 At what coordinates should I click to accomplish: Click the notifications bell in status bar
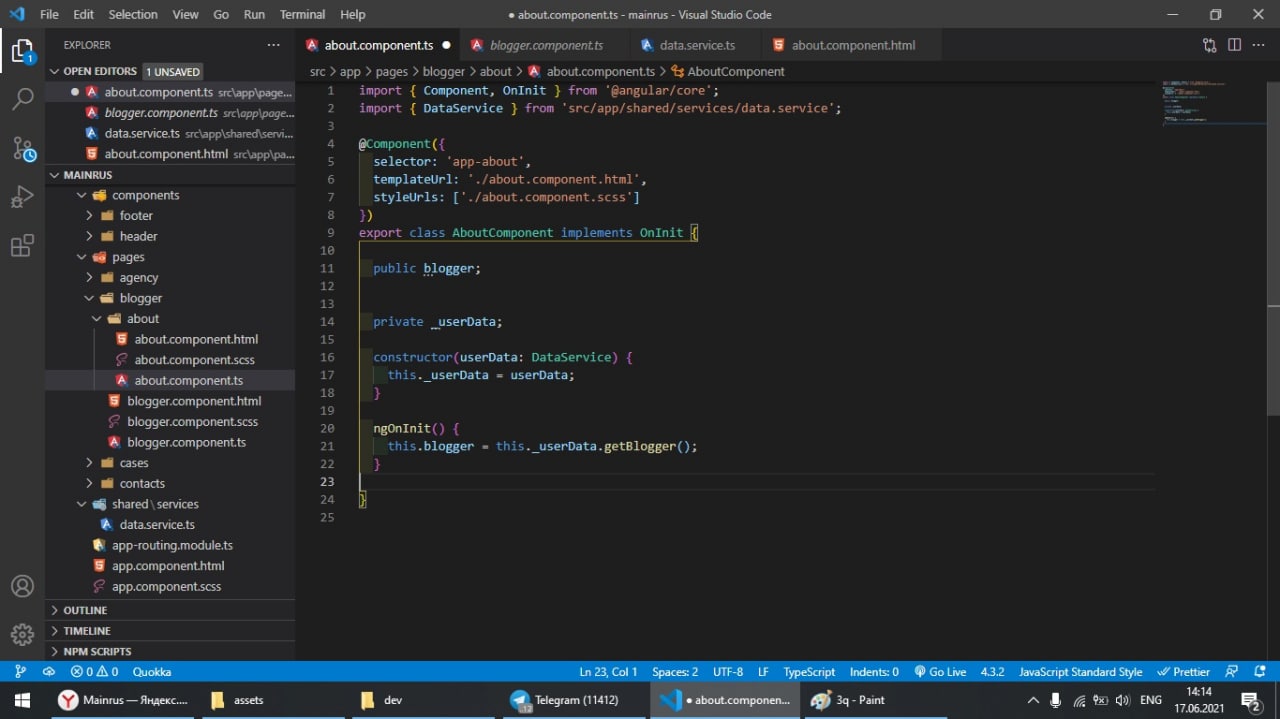pyautogui.click(x=1258, y=672)
